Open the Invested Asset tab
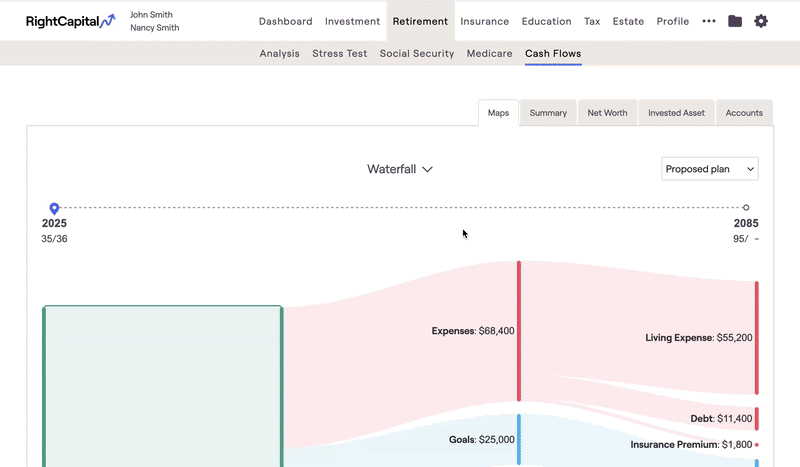Viewport: 800px width, 467px height. click(676, 113)
